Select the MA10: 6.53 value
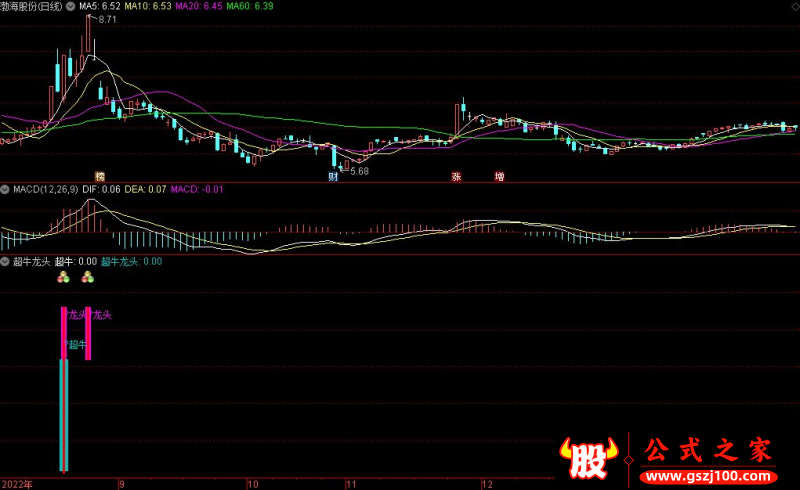 click(x=148, y=6)
